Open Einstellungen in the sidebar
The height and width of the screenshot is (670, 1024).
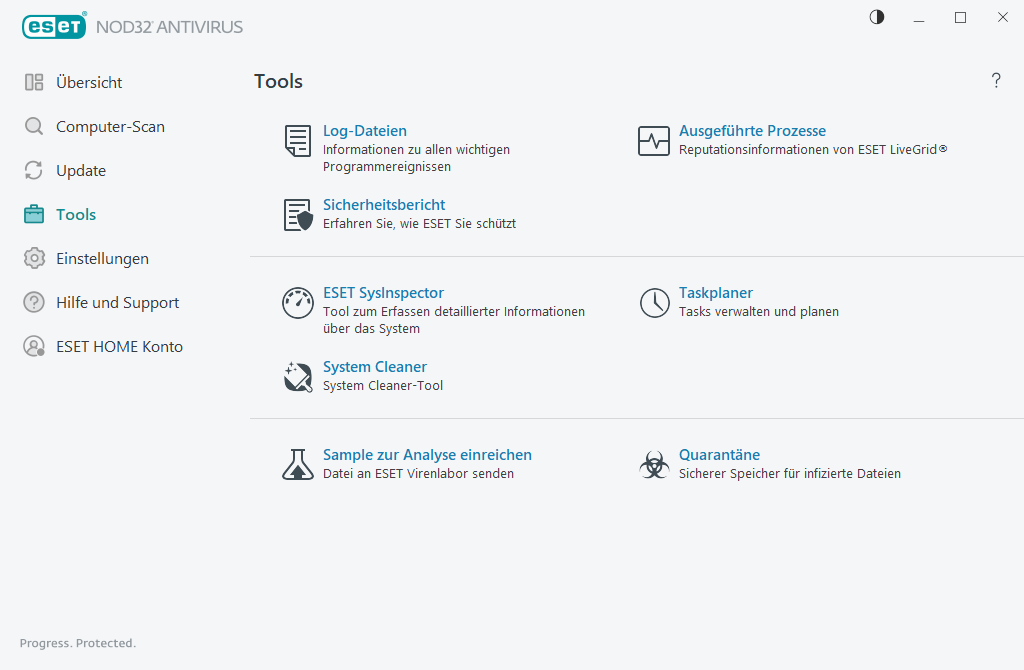click(x=102, y=259)
